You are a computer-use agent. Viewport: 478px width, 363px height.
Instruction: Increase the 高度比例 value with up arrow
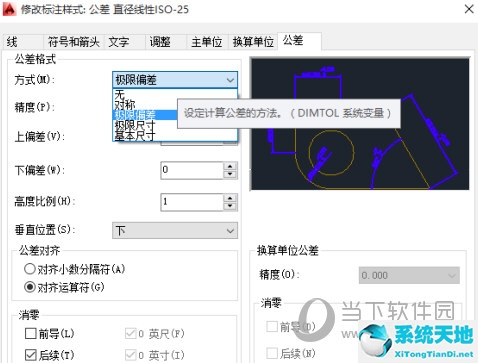click(x=230, y=198)
